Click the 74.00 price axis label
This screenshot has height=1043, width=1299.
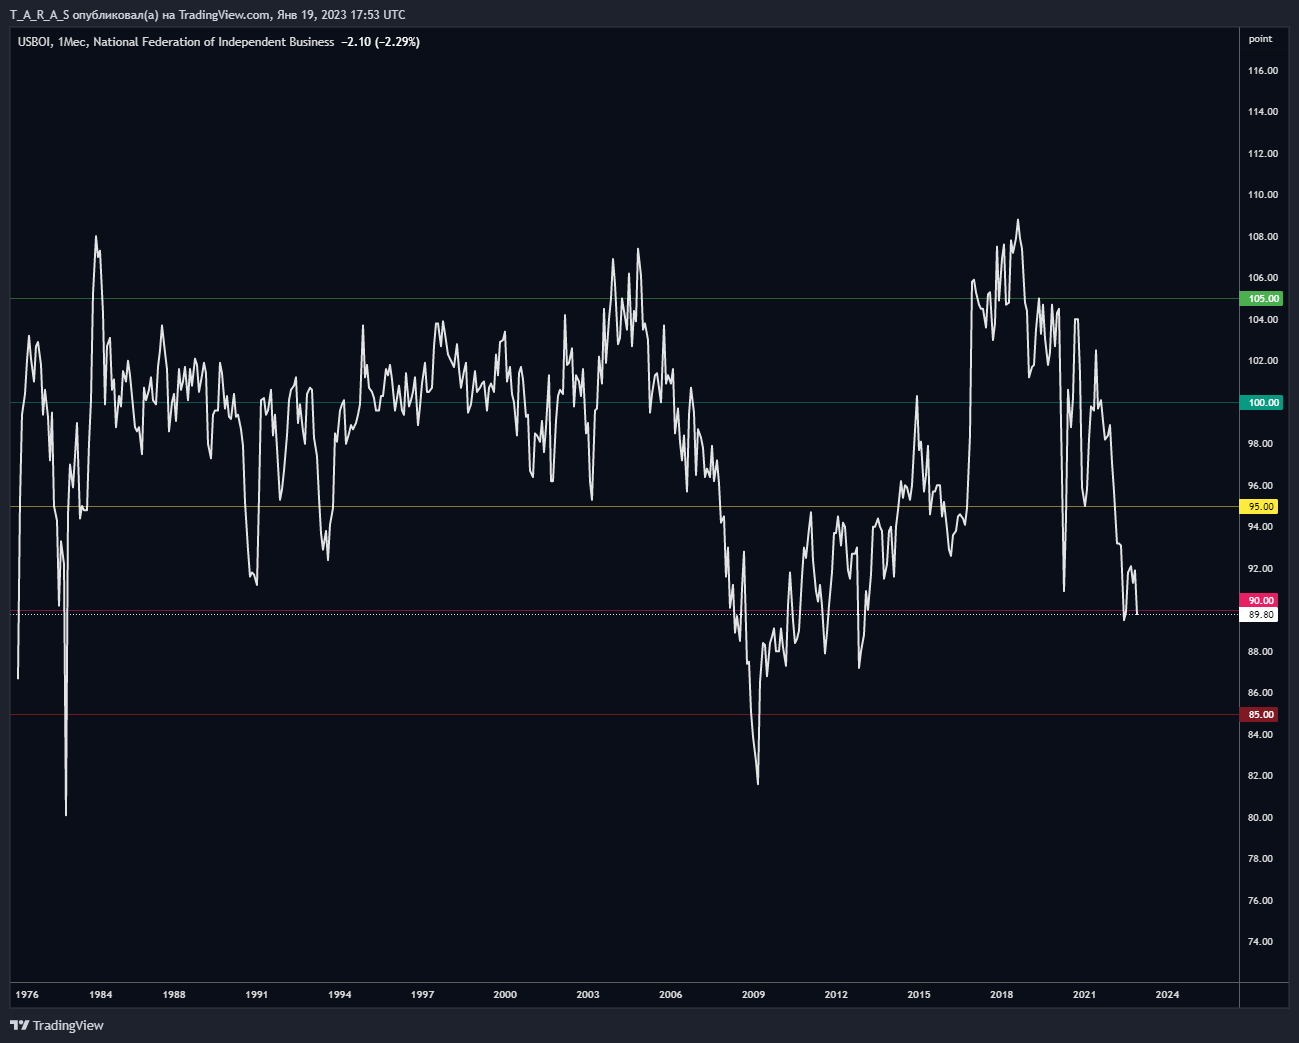click(1260, 942)
